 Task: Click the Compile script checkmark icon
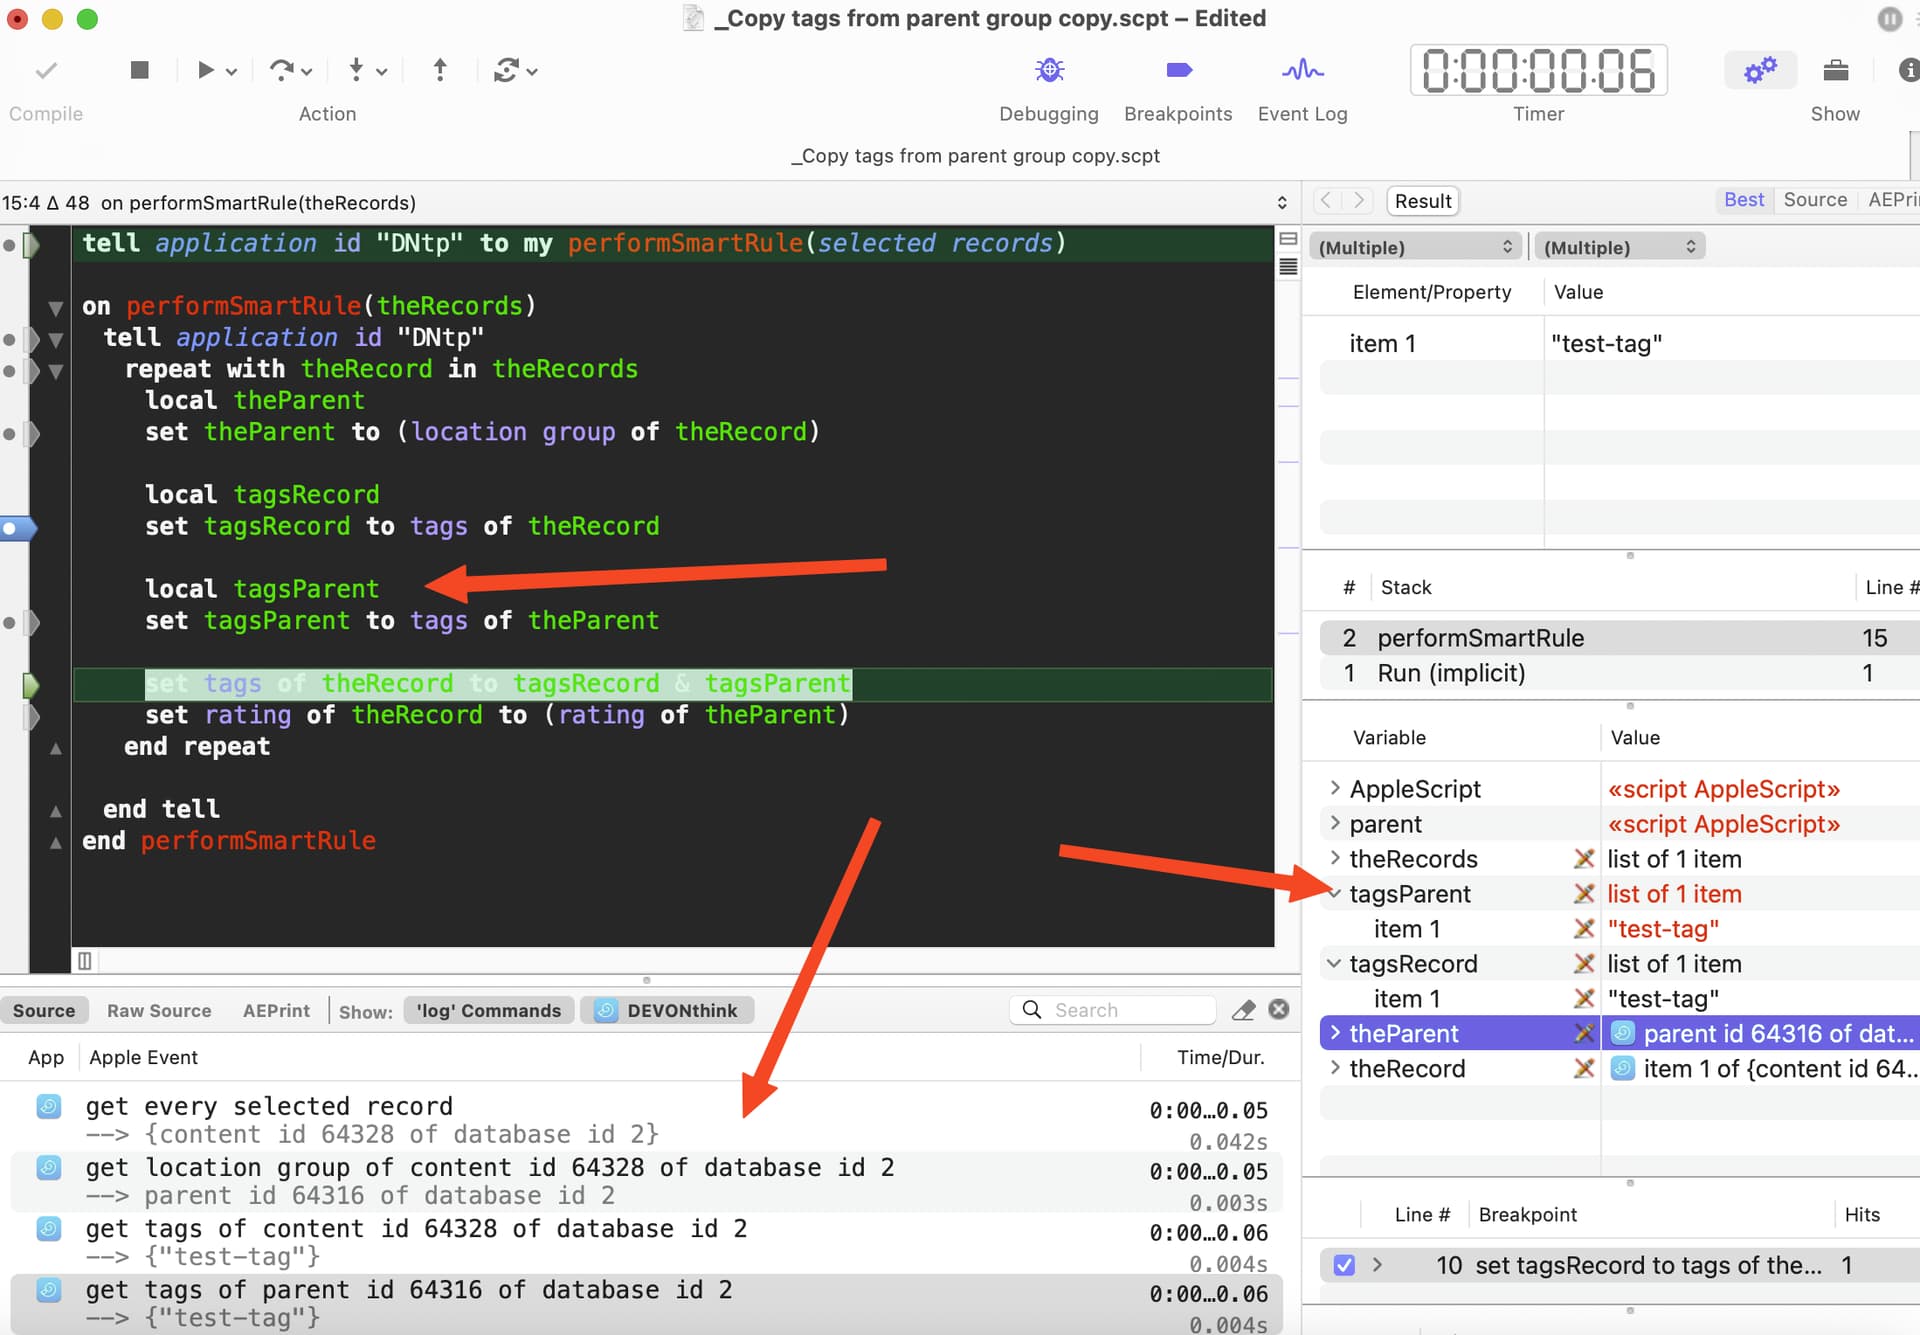(45, 70)
